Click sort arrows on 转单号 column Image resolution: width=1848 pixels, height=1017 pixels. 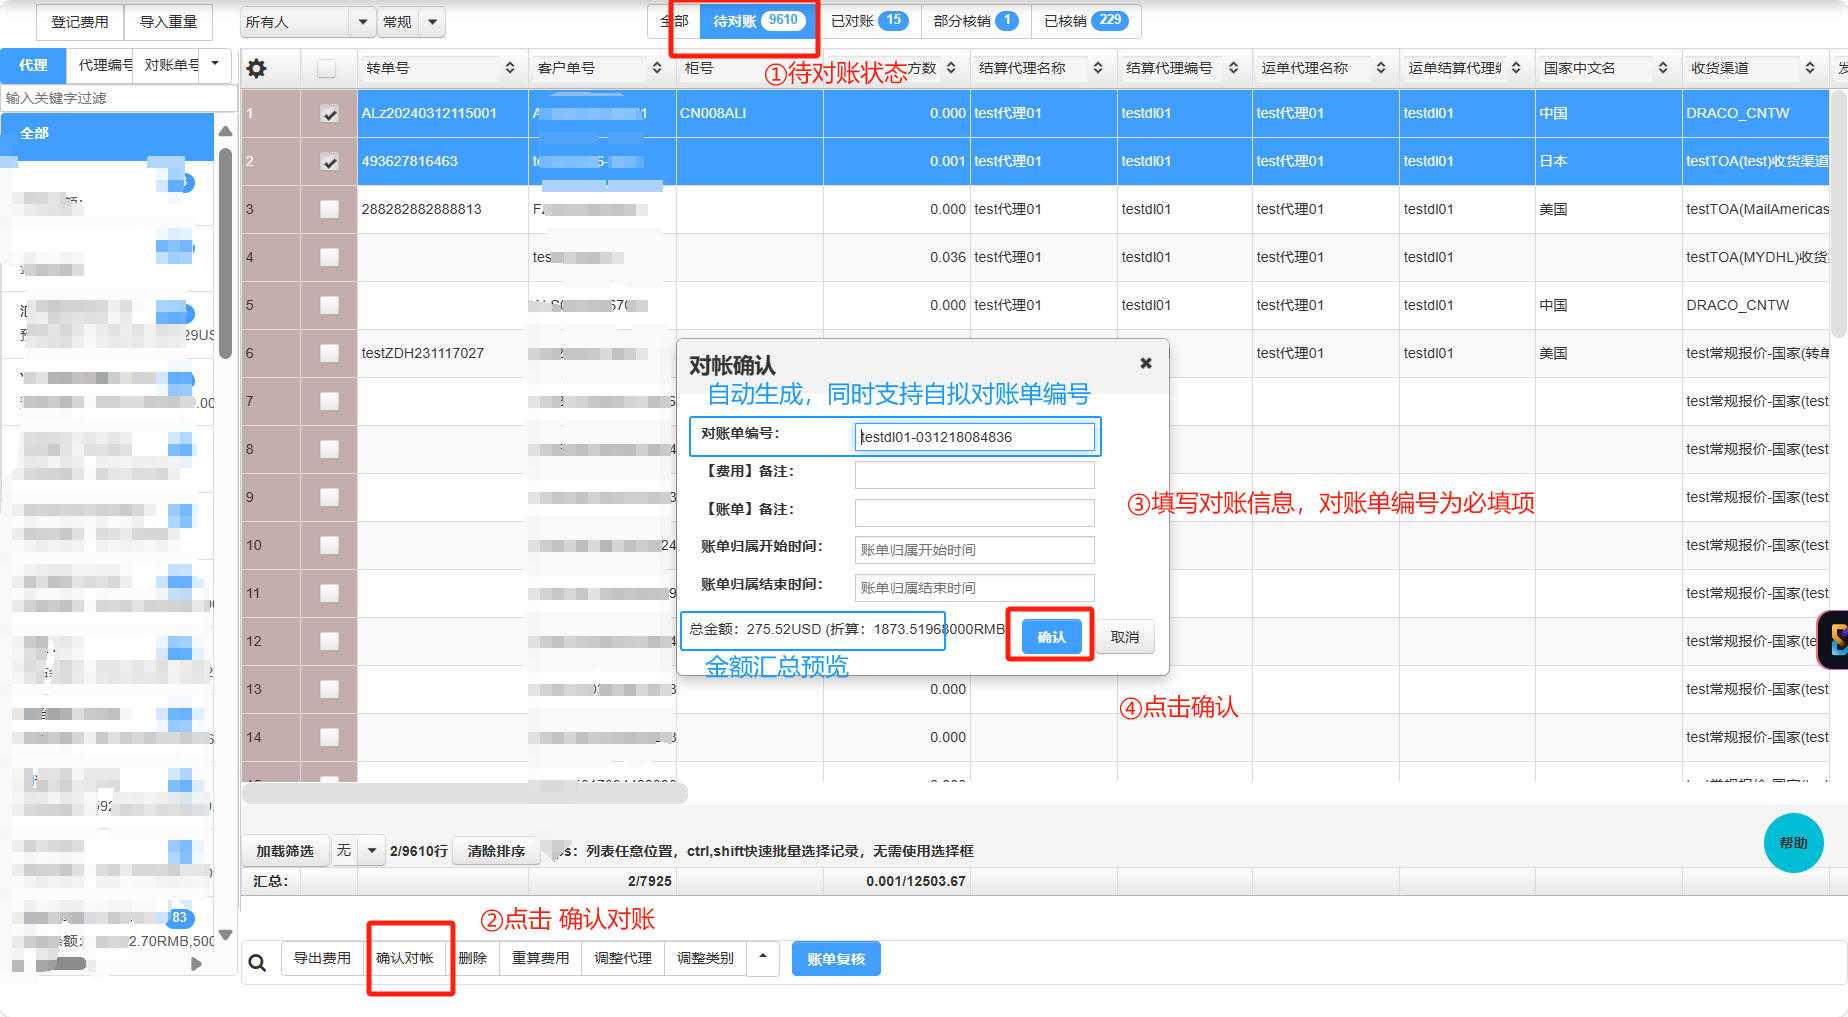(x=510, y=68)
